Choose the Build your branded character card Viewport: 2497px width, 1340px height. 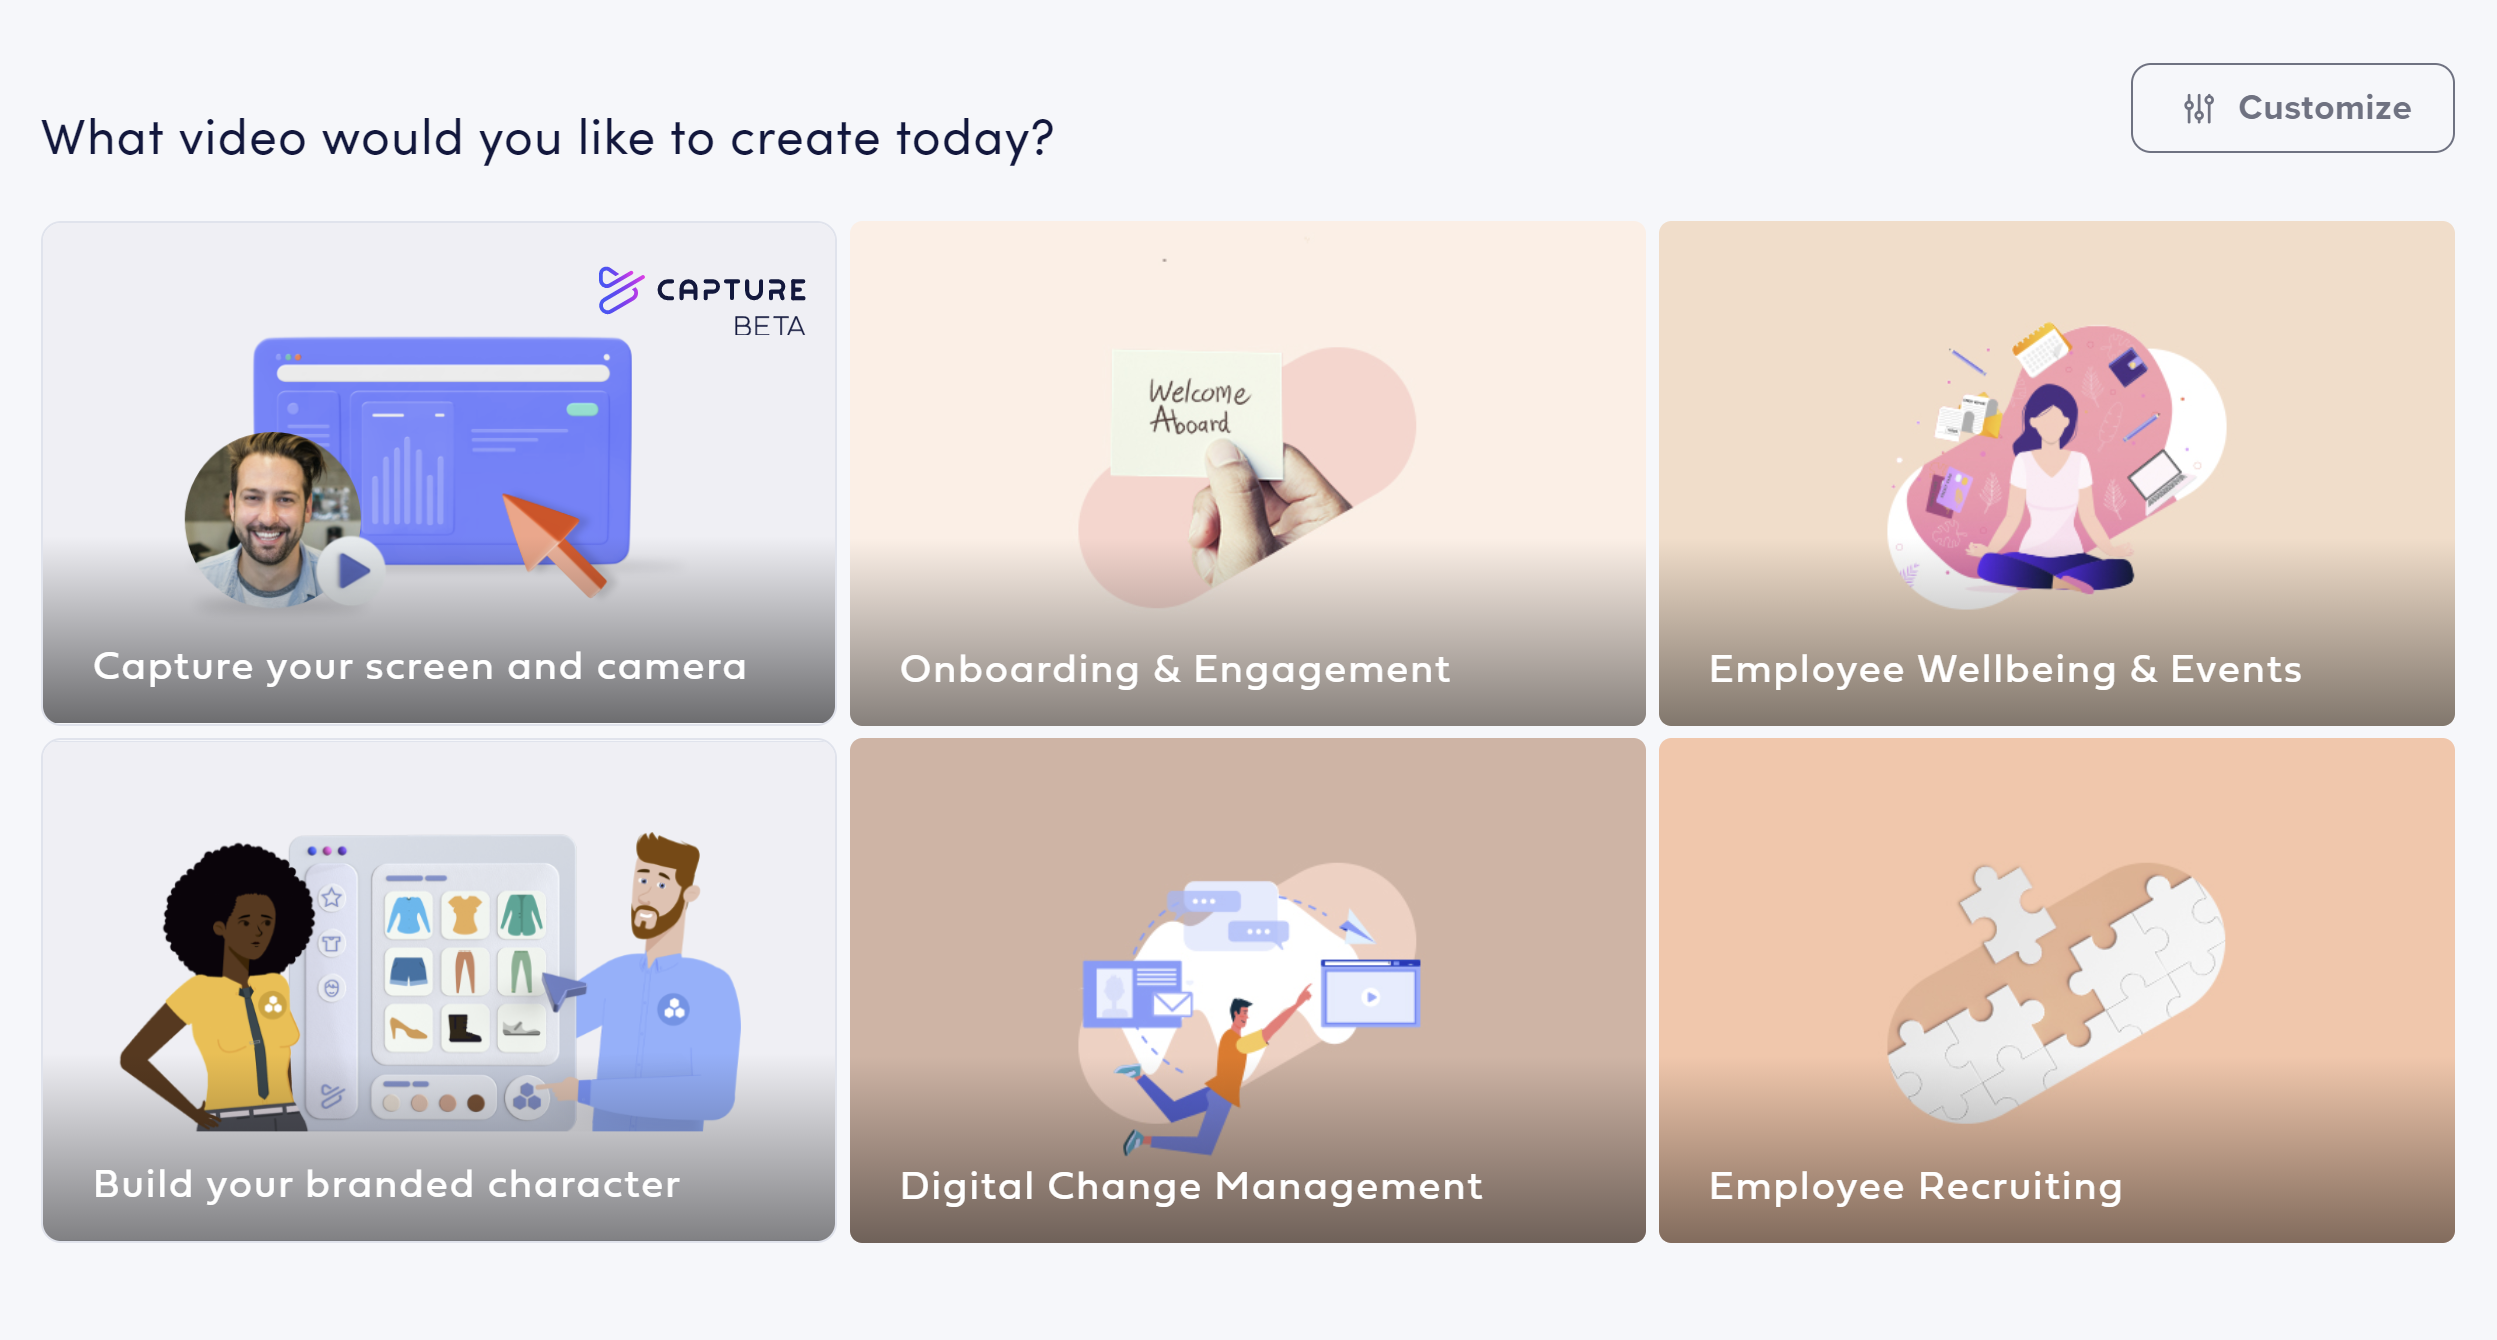[439, 990]
